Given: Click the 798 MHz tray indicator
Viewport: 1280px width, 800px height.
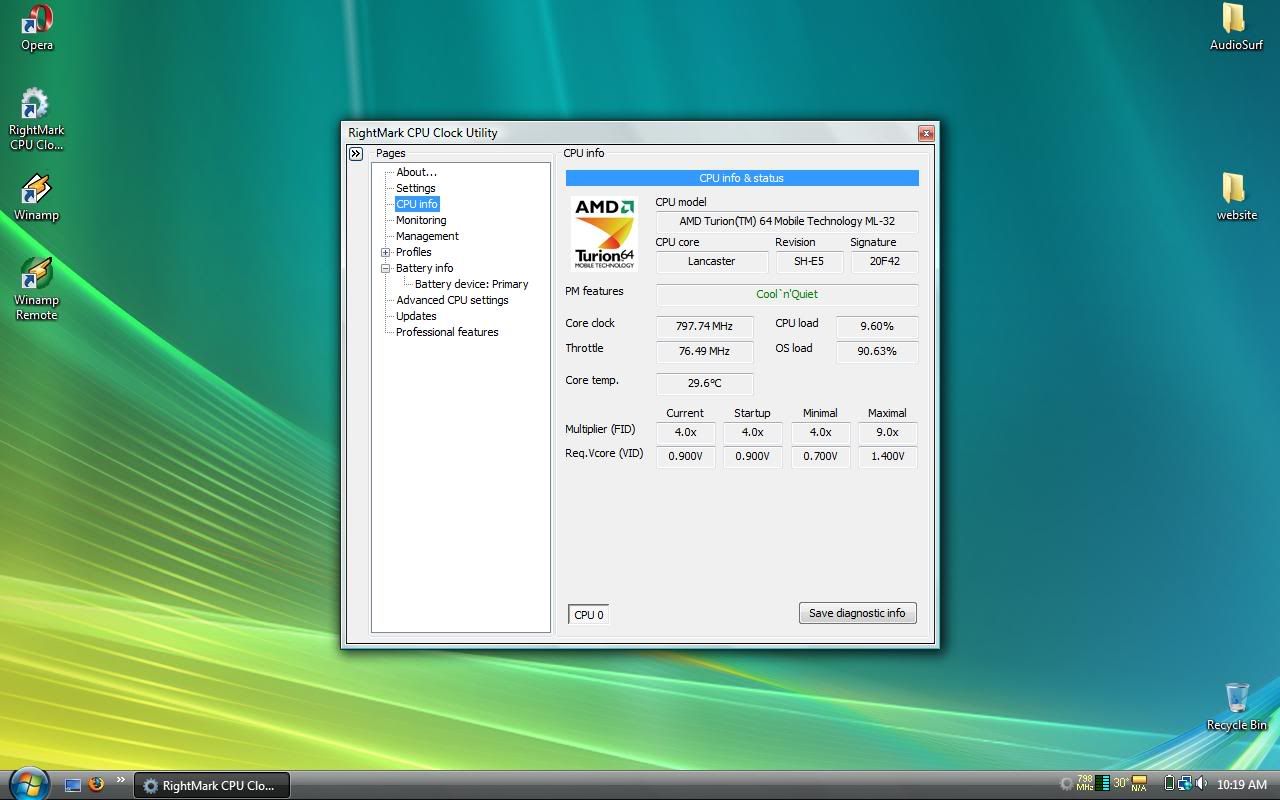Looking at the screenshot, I should [x=1085, y=784].
